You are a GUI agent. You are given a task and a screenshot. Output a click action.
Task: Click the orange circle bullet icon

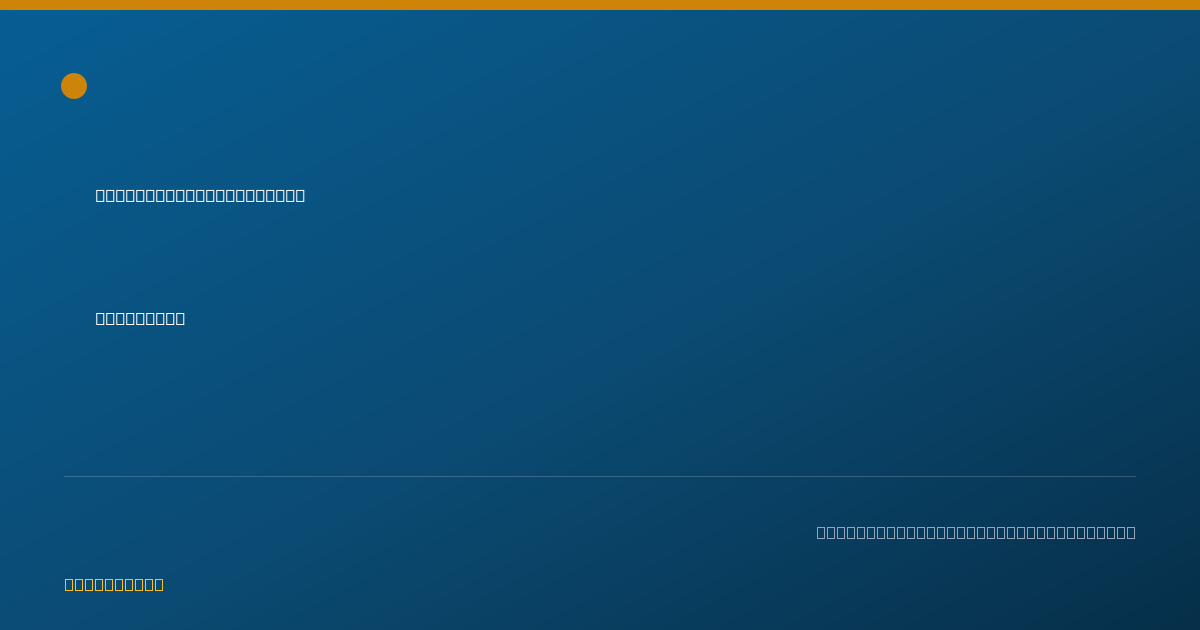tap(74, 86)
